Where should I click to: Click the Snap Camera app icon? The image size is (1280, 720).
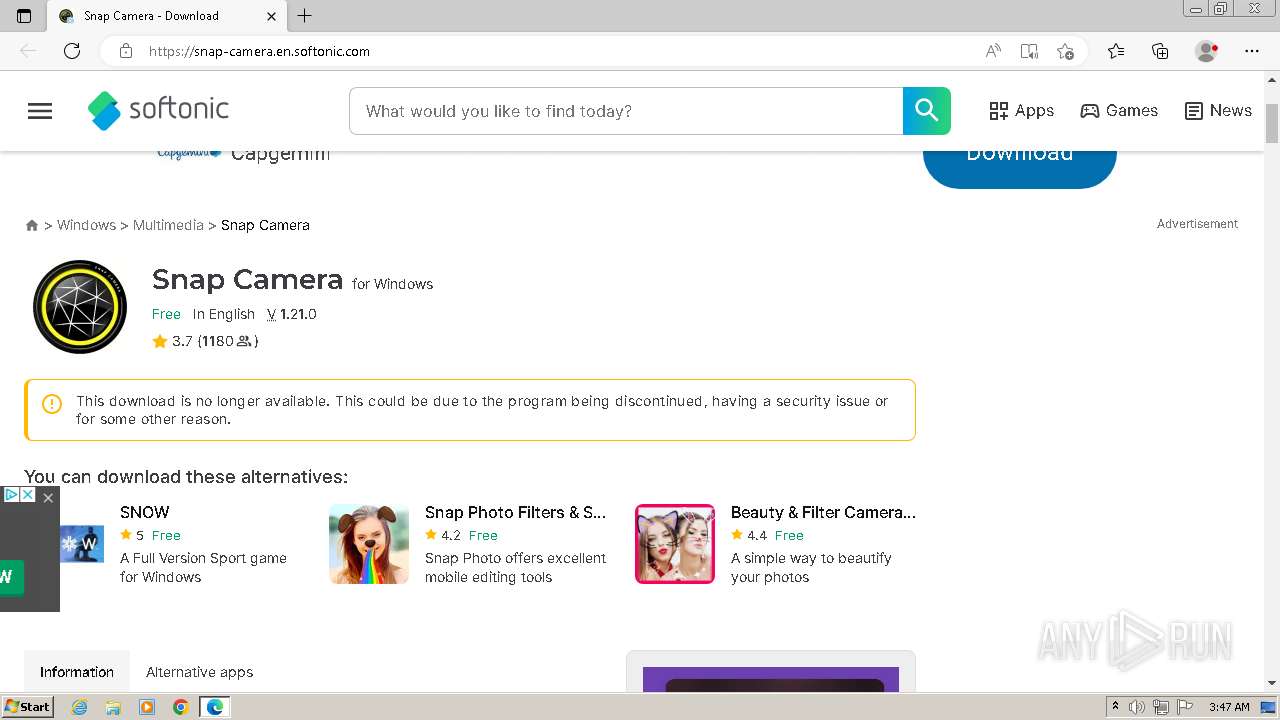pos(80,307)
